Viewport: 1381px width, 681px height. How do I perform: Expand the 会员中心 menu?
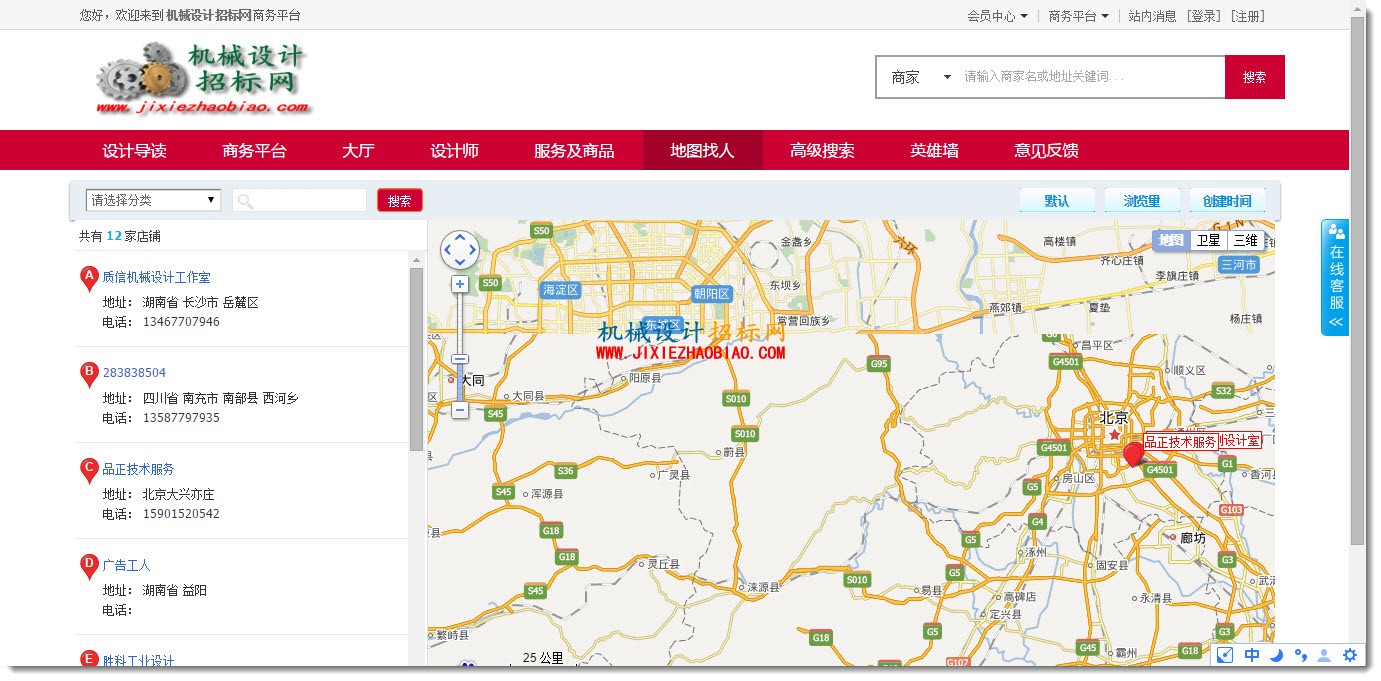tap(997, 16)
